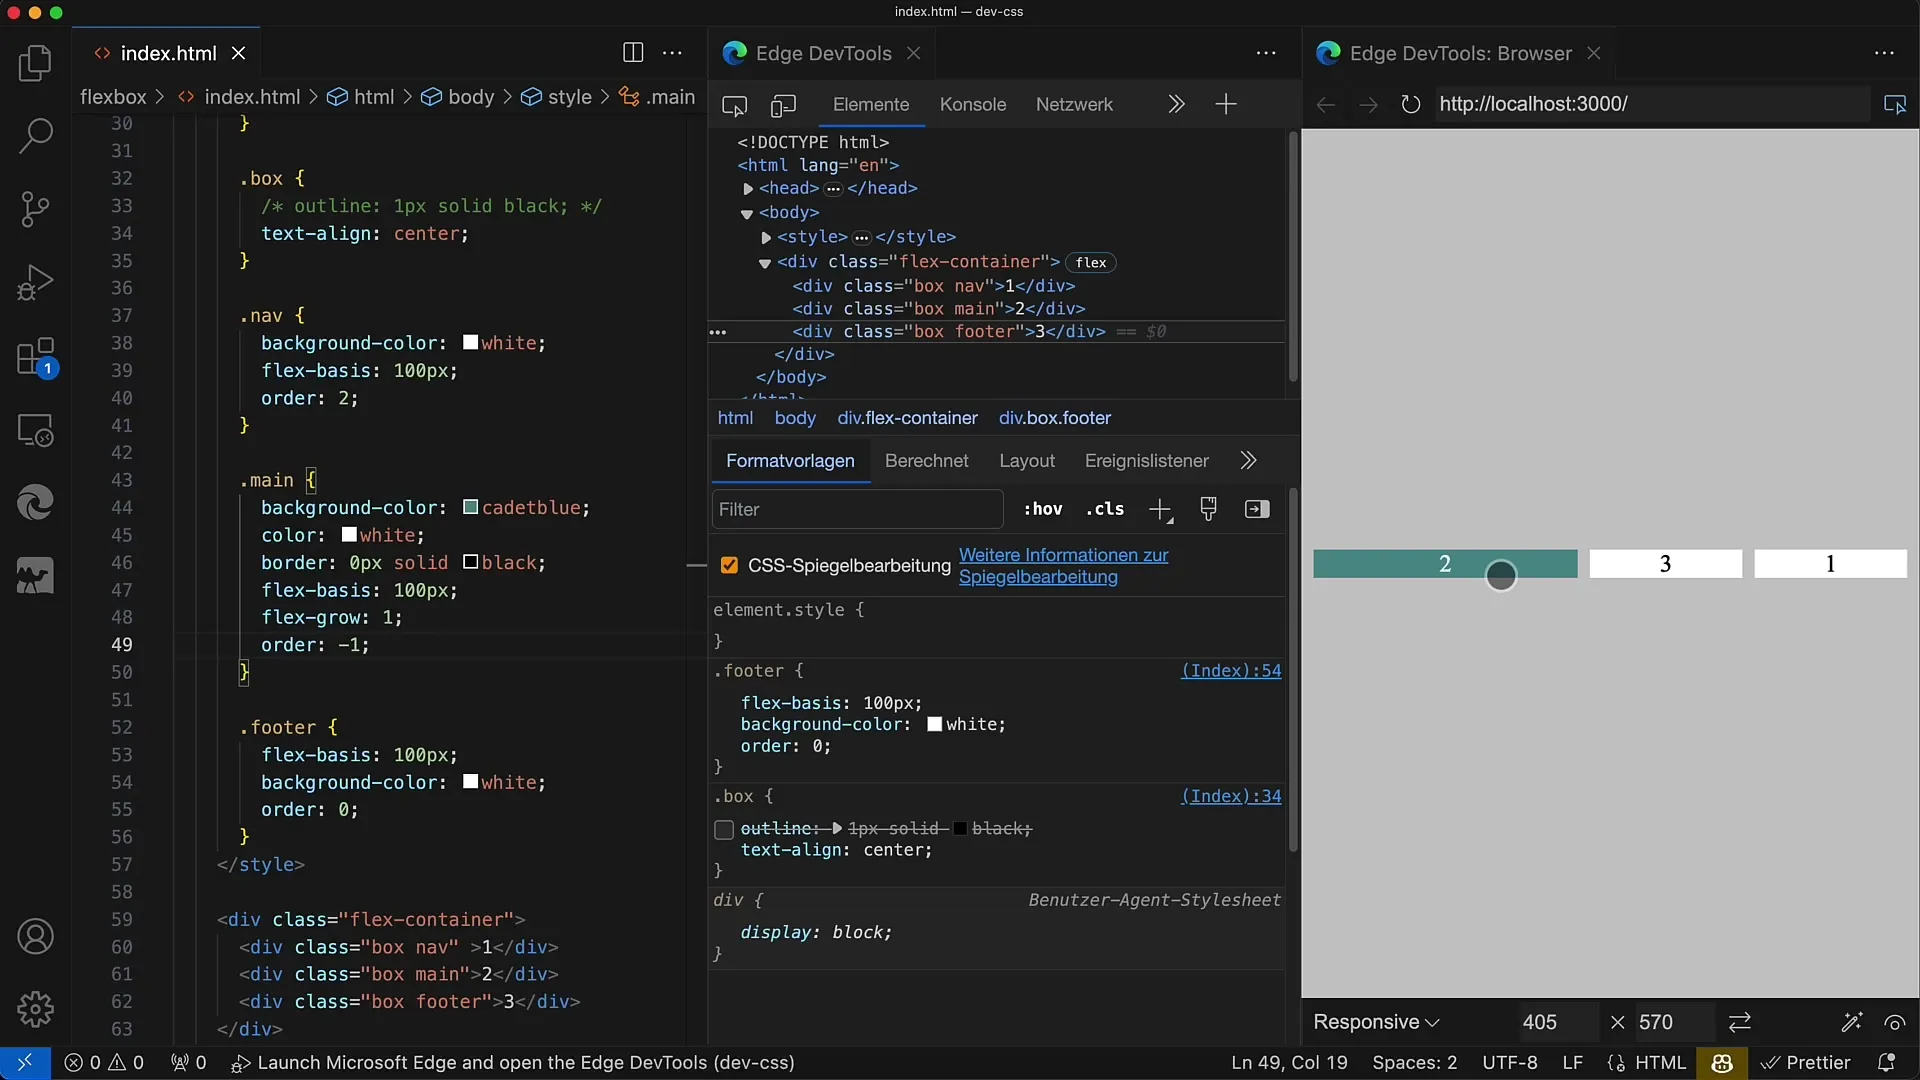Reload the localhost browser page
This screenshot has width=1920, height=1080.
(1410, 104)
